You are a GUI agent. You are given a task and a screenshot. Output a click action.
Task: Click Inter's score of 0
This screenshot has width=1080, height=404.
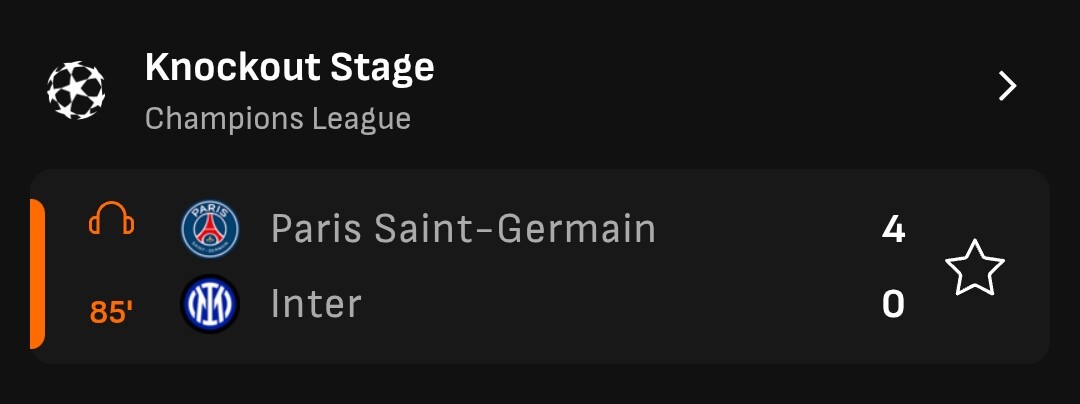893,304
